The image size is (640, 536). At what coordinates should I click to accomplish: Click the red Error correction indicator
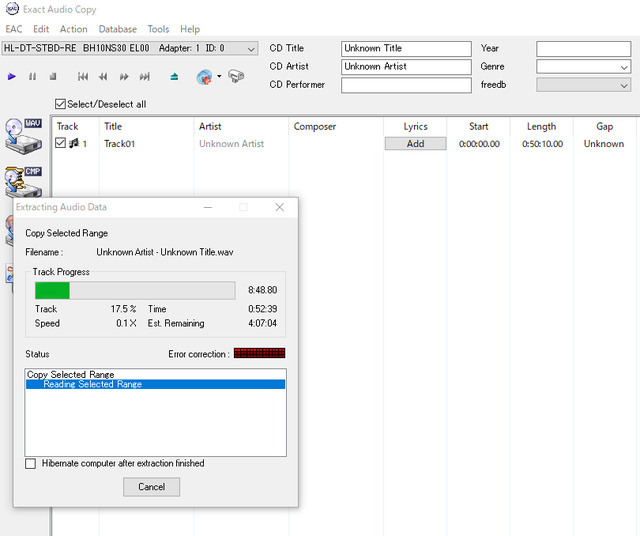click(x=260, y=353)
